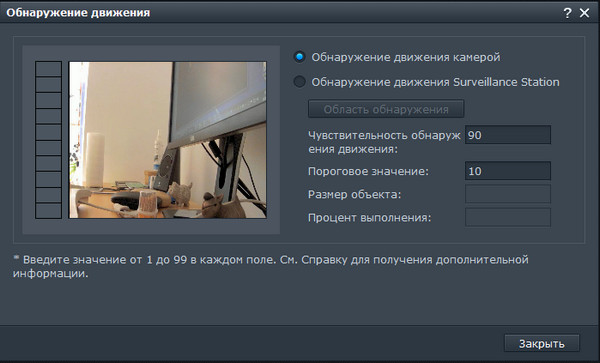The width and height of the screenshot is (600, 363).
Task: Click the white candle in camera preview
Action: 95,160
